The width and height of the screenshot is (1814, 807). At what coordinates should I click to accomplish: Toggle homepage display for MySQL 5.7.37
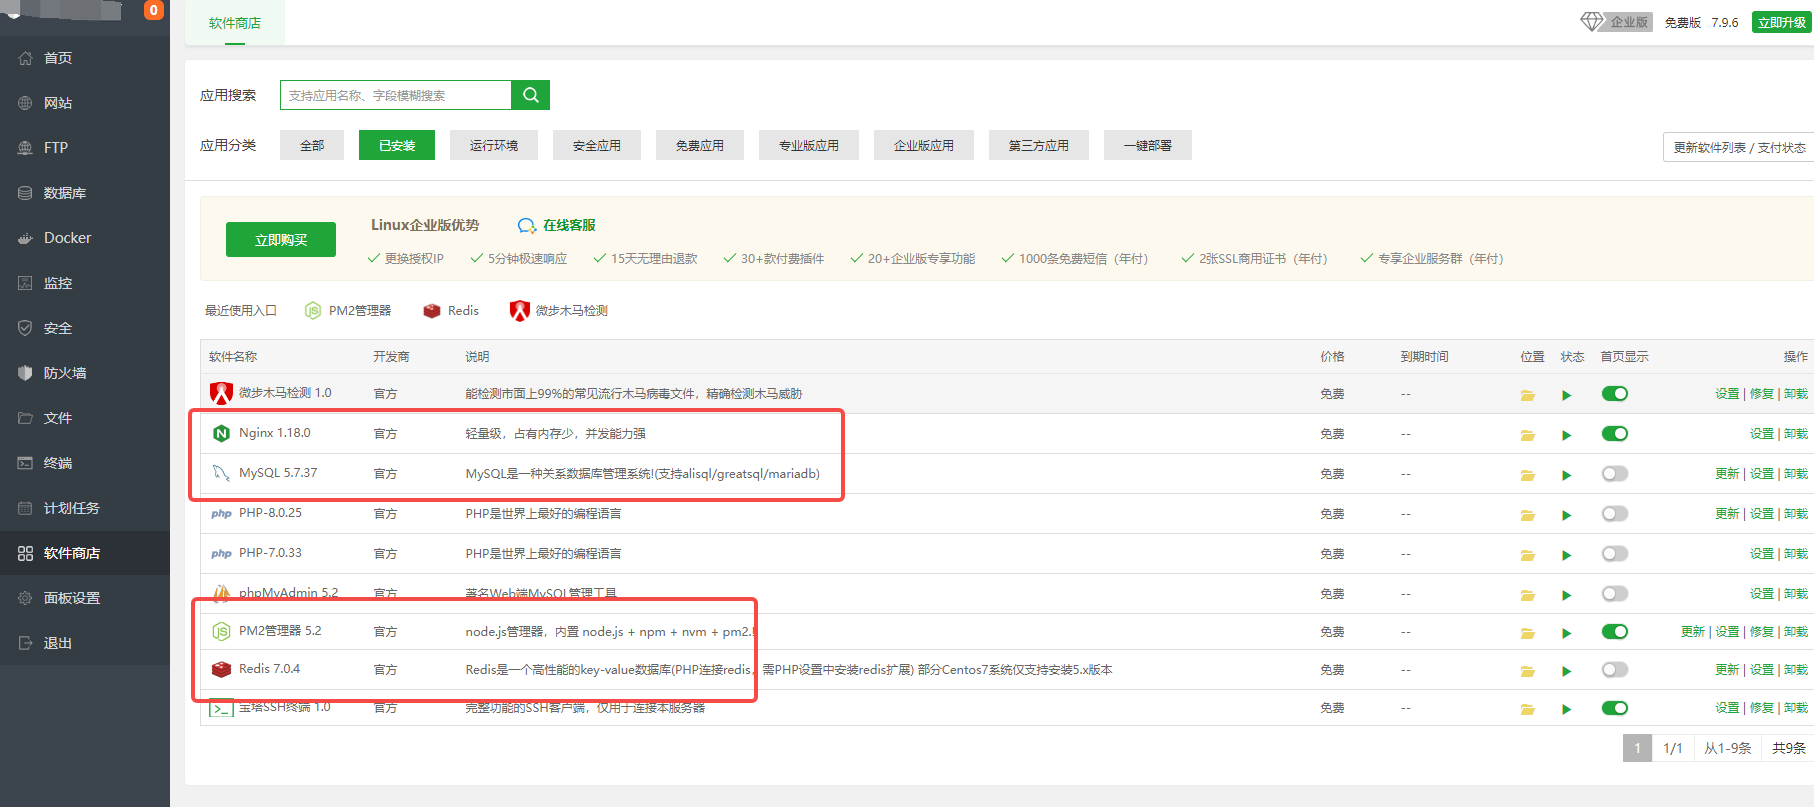coord(1615,474)
